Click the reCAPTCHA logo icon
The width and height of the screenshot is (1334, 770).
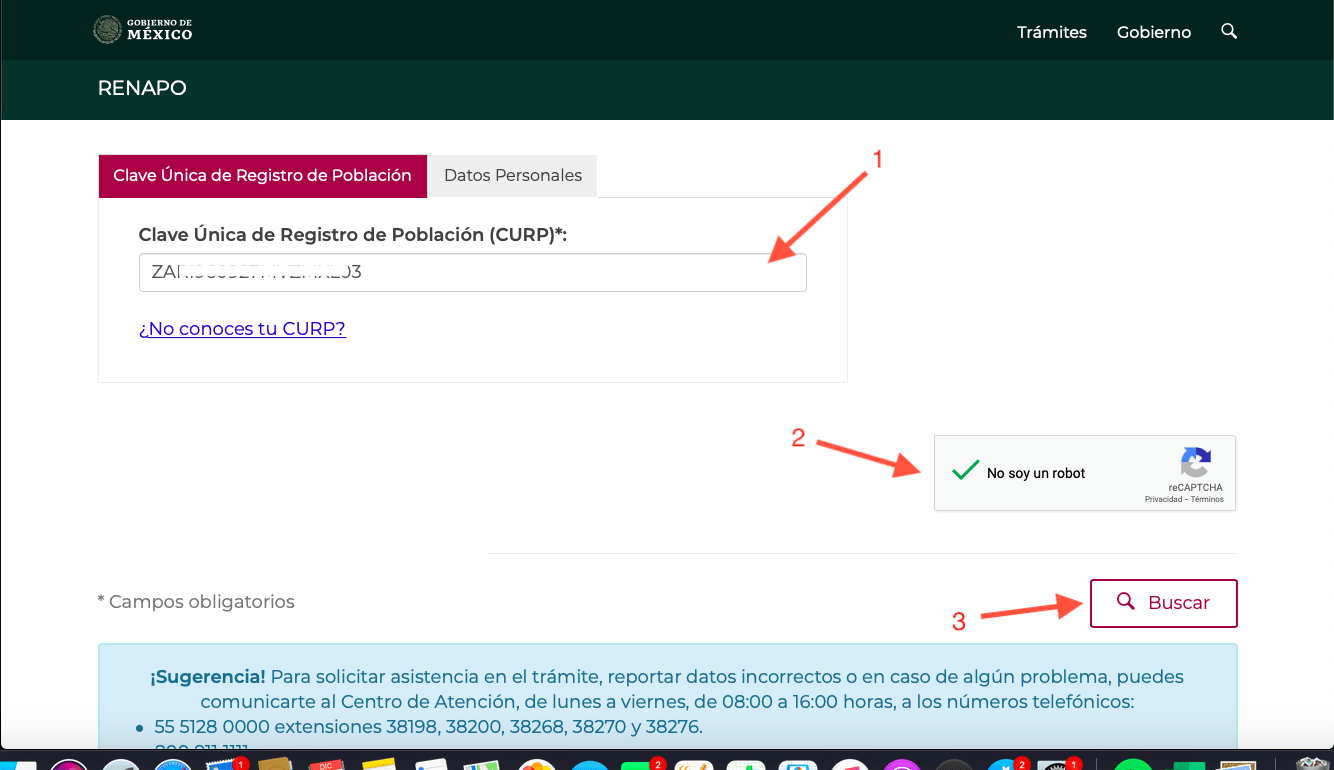tap(1195, 463)
